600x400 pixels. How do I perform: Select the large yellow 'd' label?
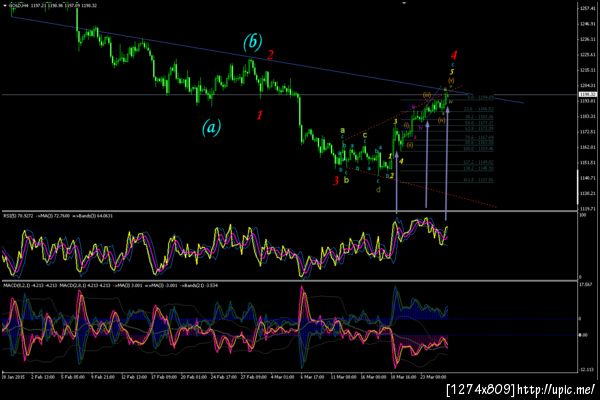point(378,189)
